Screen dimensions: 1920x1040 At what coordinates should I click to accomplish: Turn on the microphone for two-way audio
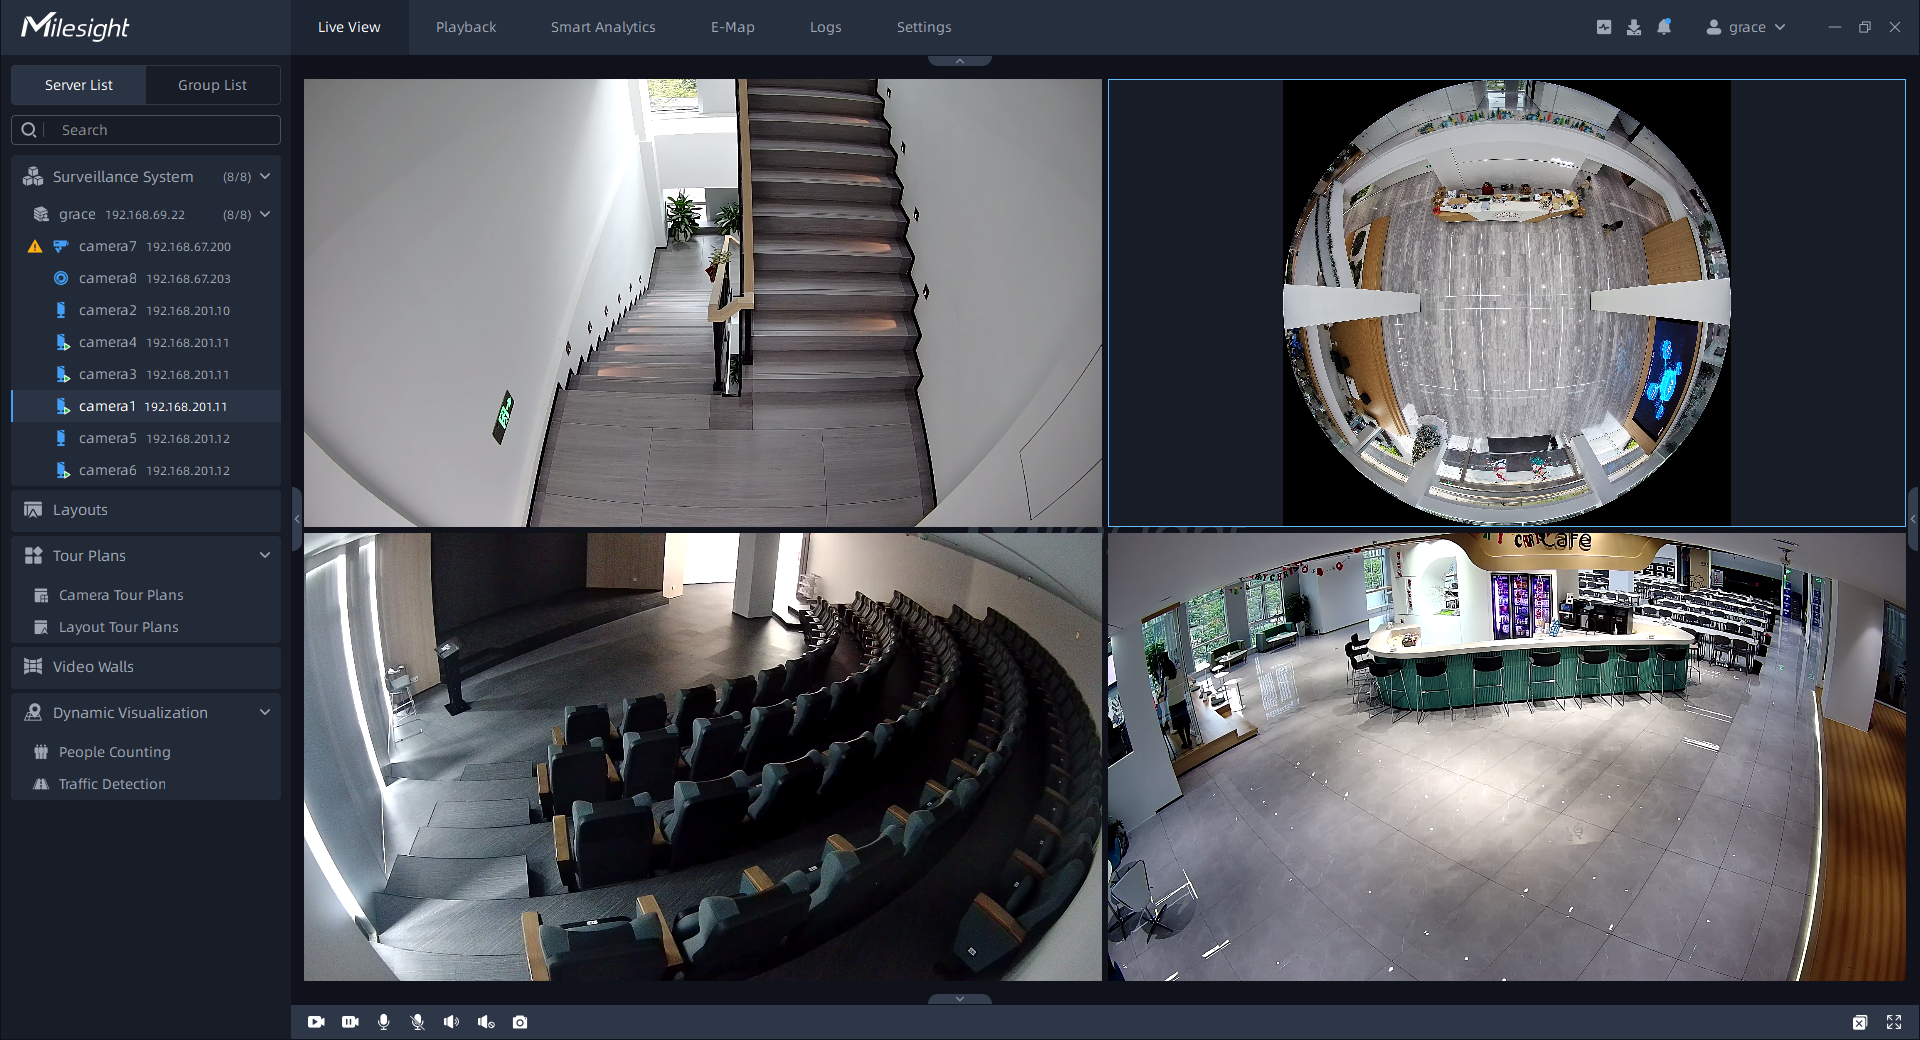coord(384,1022)
